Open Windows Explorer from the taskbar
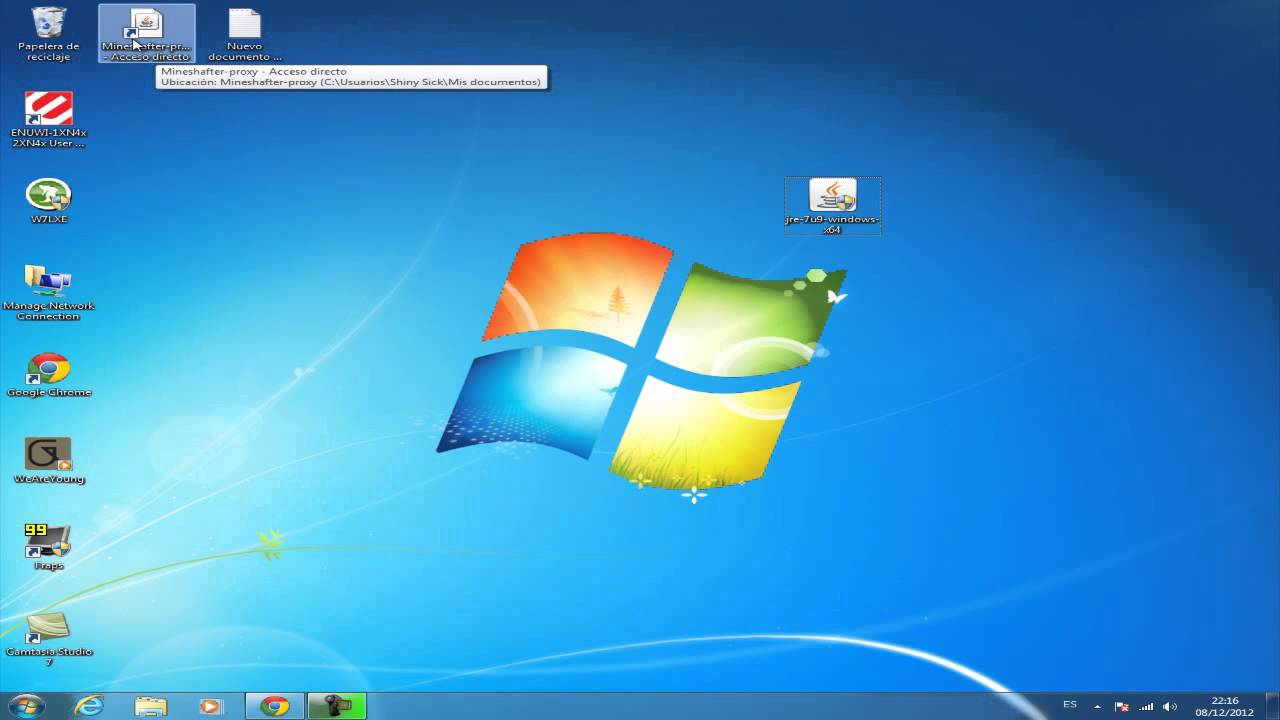Viewport: 1280px width, 720px height. click(151, 706)
